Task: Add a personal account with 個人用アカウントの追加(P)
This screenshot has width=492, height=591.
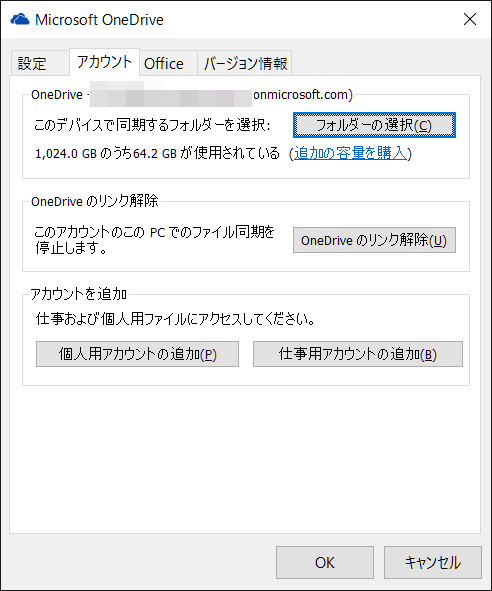Action: (x=137, y=354)
